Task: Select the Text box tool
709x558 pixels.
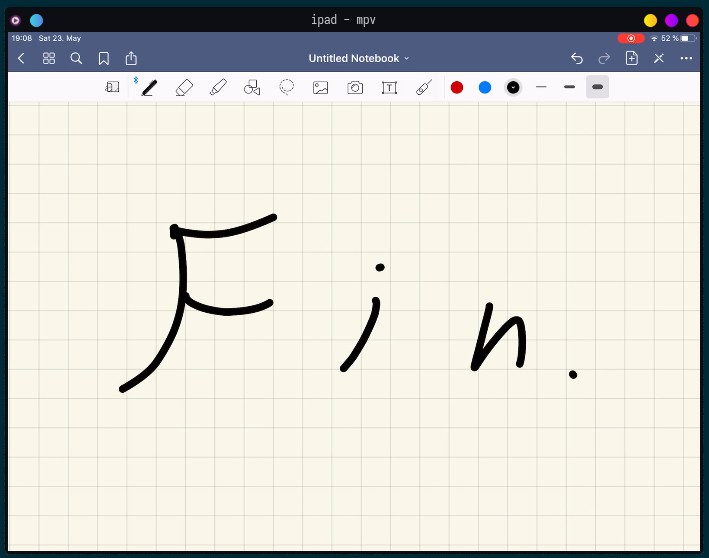Action: [389, 87]
